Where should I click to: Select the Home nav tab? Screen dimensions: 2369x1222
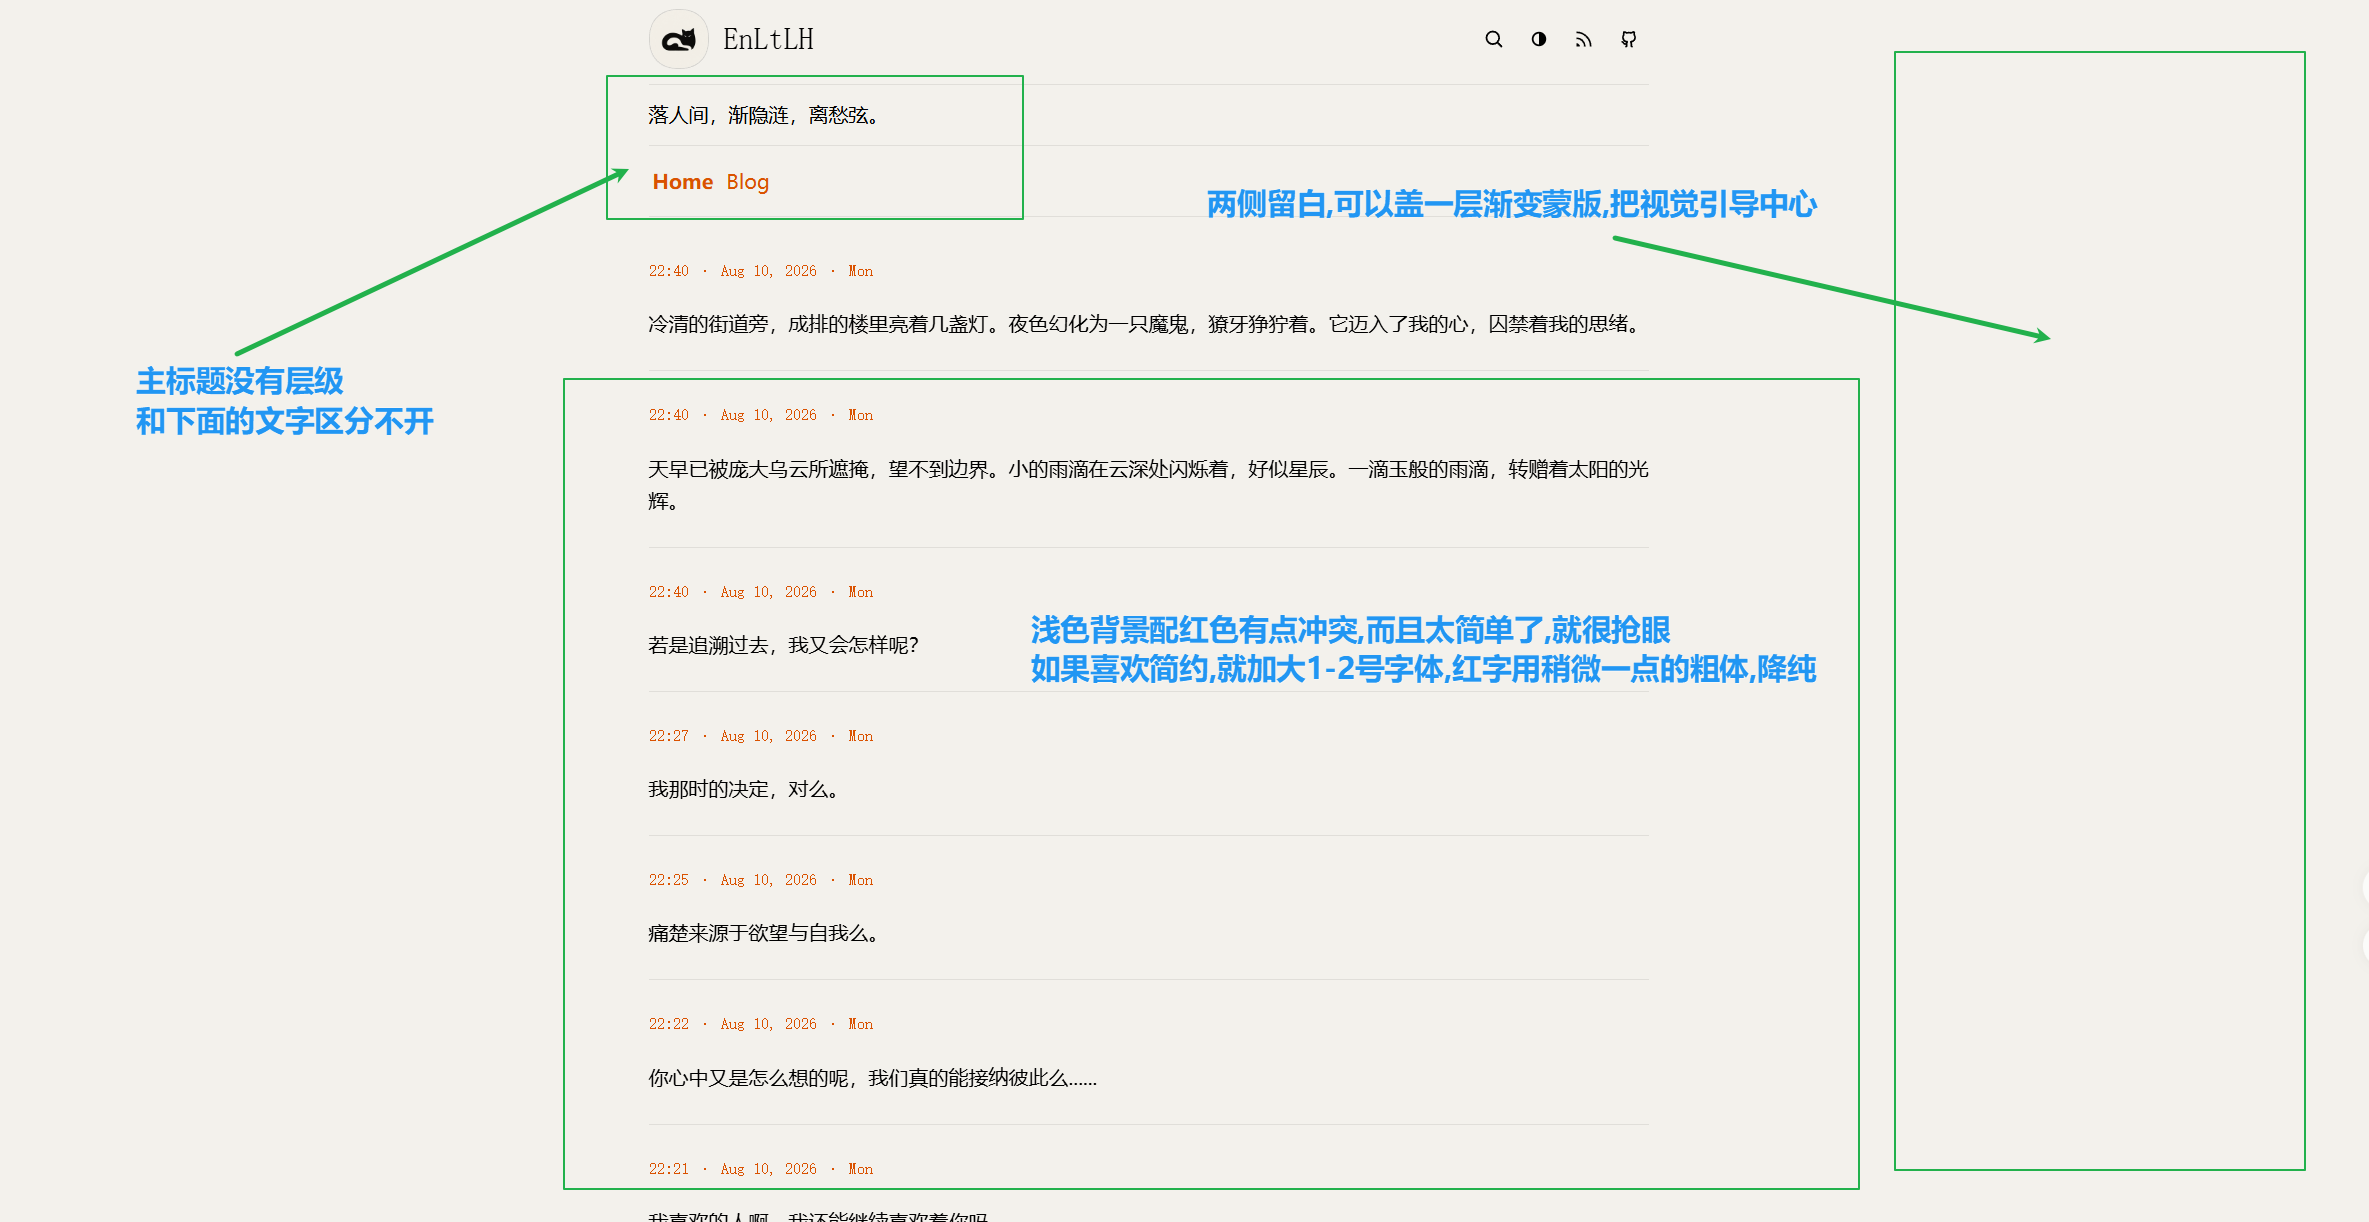point(682,182)
